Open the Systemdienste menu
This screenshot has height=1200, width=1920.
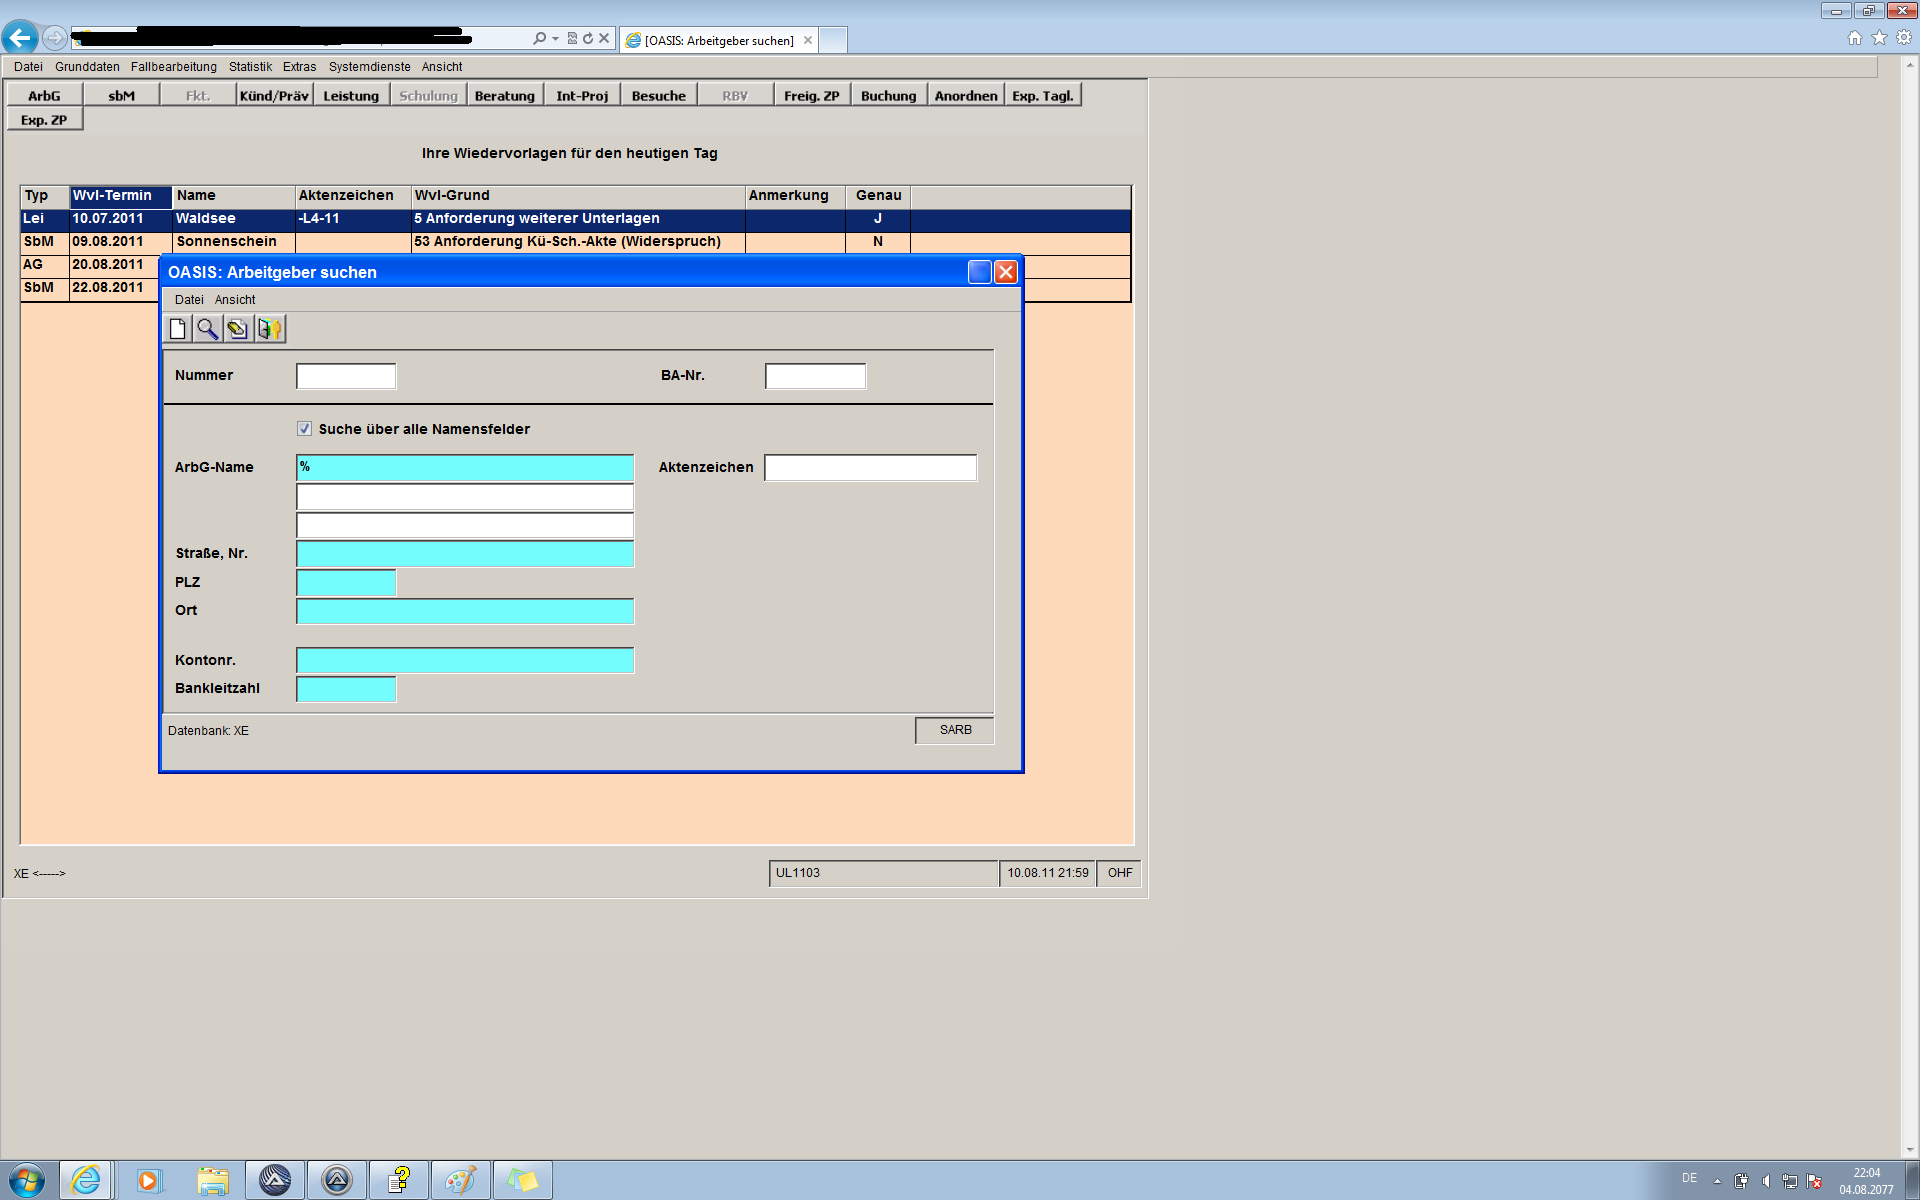click(x=369, y=67)
